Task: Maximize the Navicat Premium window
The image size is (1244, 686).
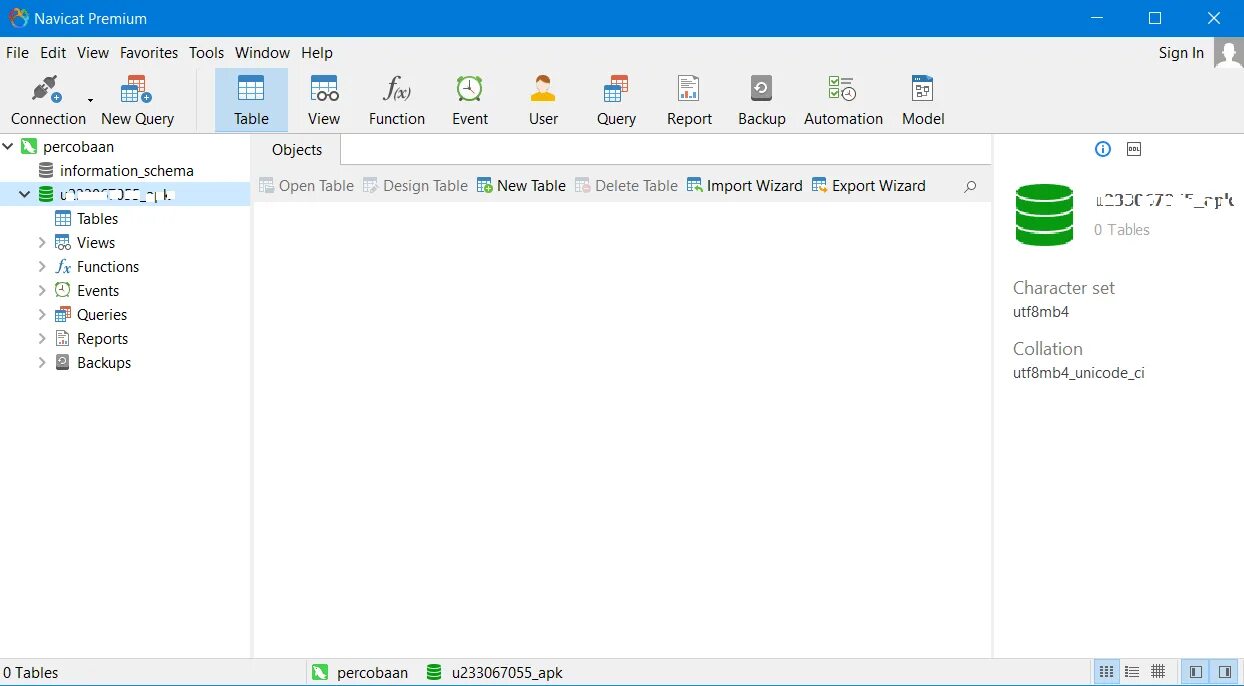Action: tap(1155, 18)
